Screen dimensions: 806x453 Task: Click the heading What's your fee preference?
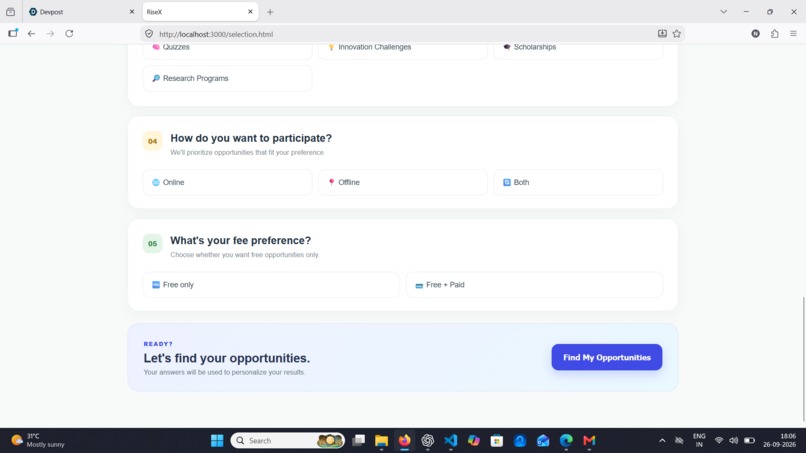click(241, 241)
